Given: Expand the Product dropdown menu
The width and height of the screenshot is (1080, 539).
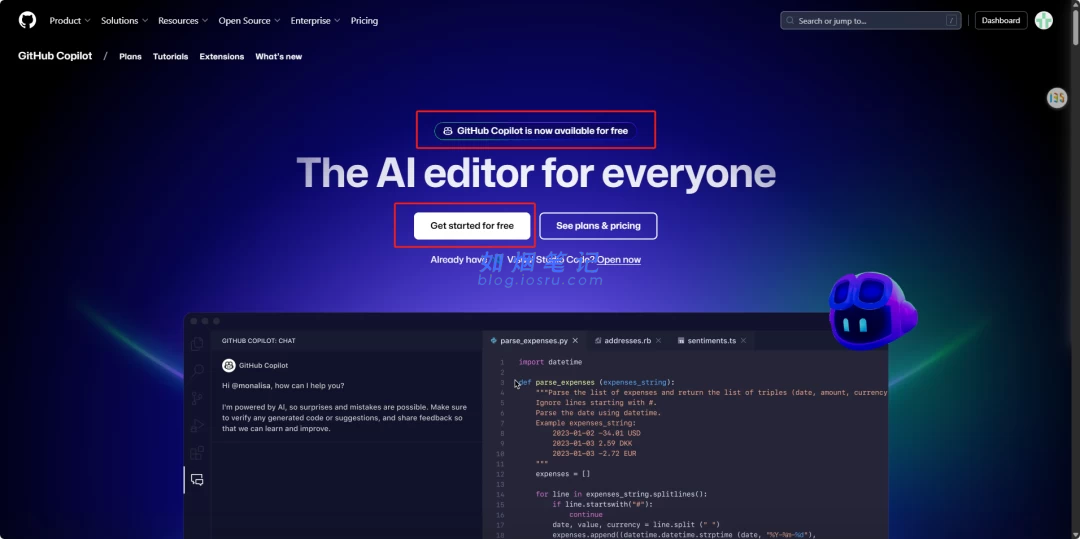Looking at the screenshot, I should 70,21.
